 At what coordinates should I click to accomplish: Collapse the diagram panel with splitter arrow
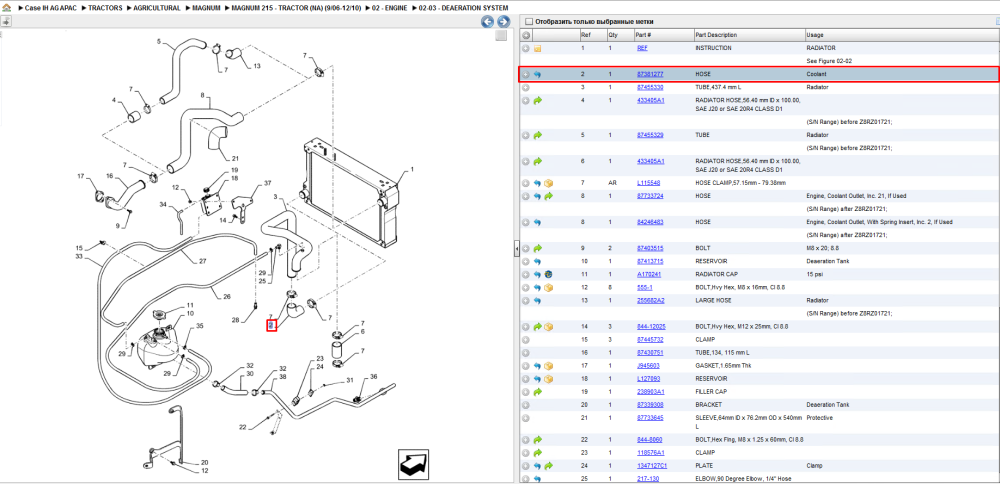click(x=516, y=249)
